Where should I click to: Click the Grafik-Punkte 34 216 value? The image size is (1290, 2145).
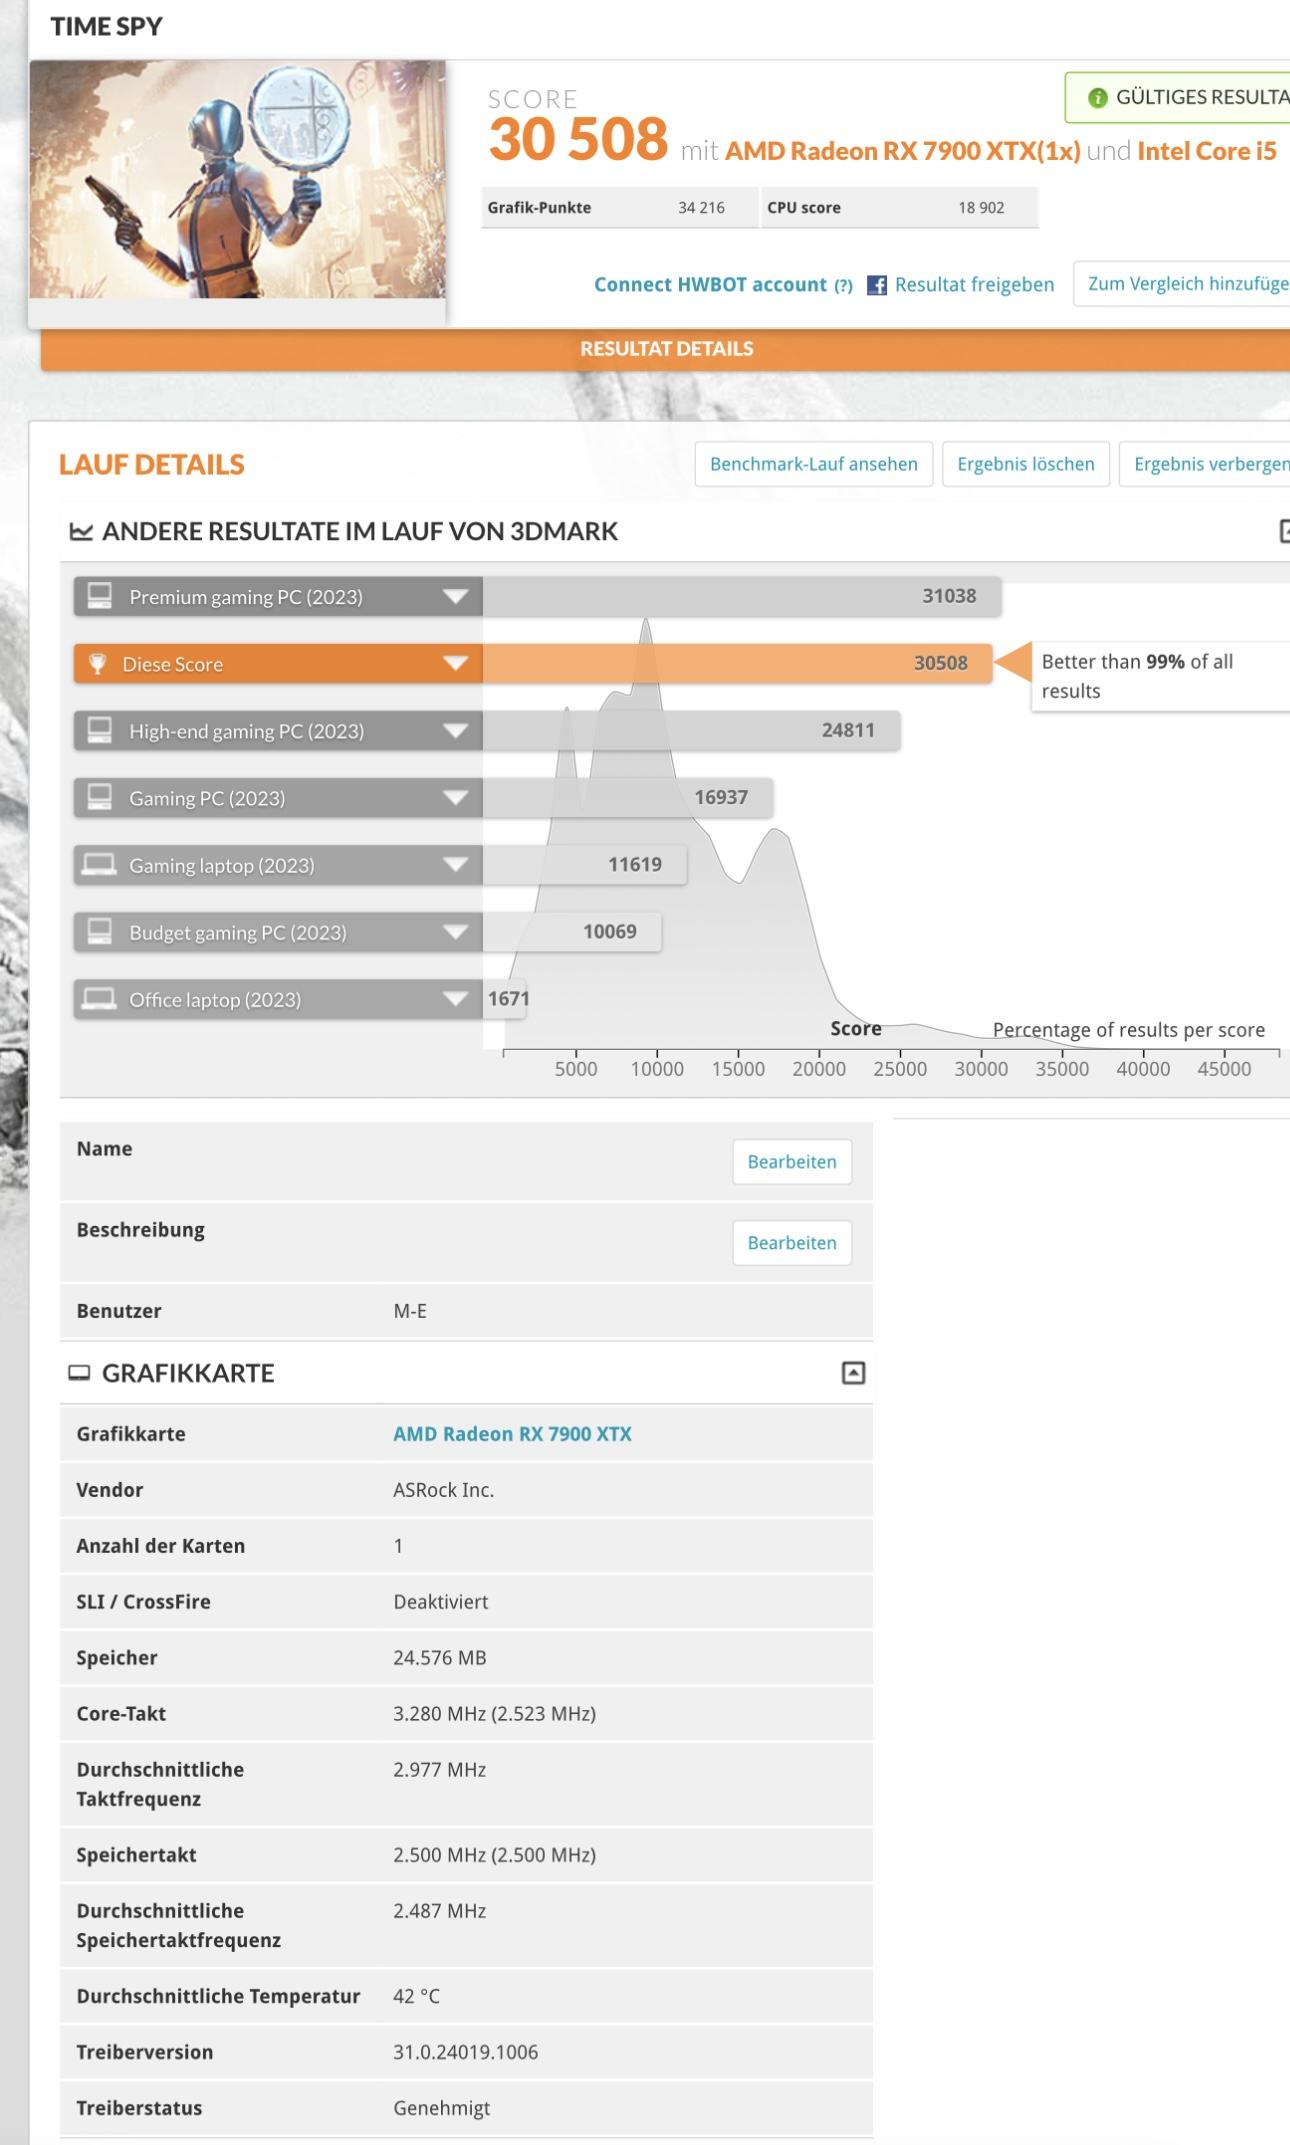click(701, 208)
